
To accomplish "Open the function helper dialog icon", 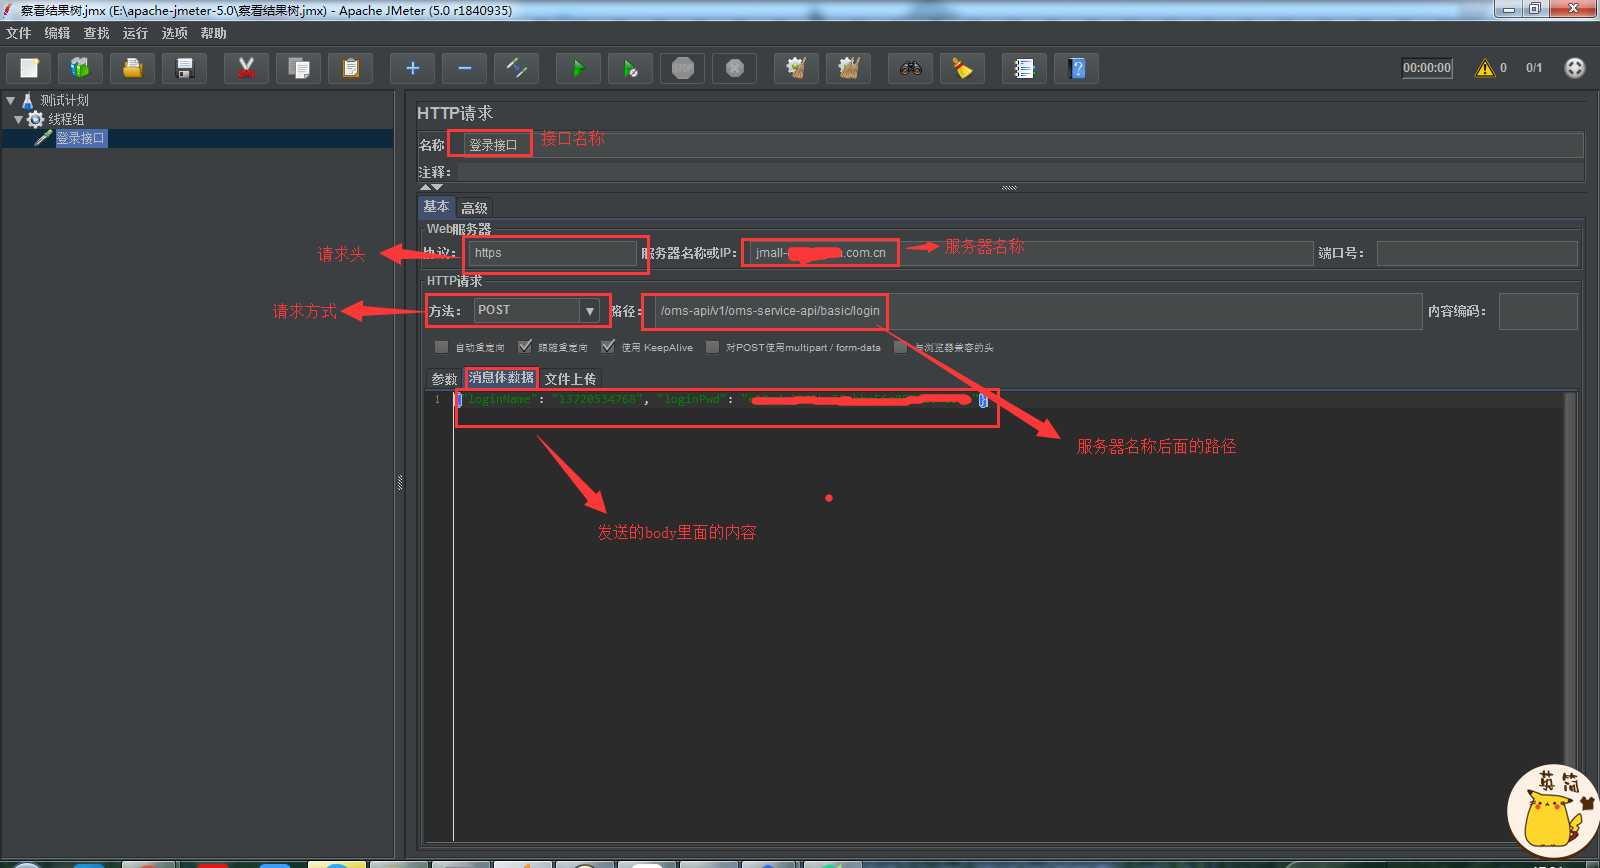I will pos(1024,68).
